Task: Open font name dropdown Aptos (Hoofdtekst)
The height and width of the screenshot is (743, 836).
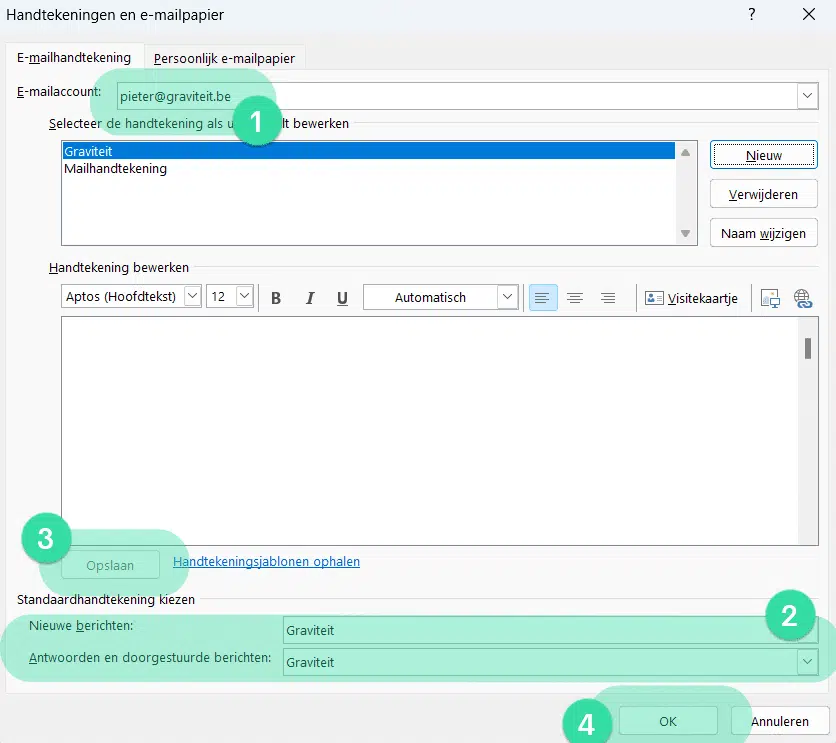Action: pyautogui.click(x=192, y=296)
